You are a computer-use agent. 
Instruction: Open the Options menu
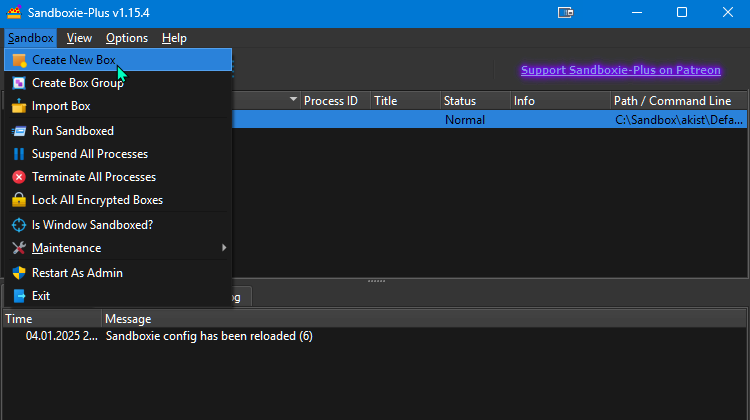coord(127,38)
